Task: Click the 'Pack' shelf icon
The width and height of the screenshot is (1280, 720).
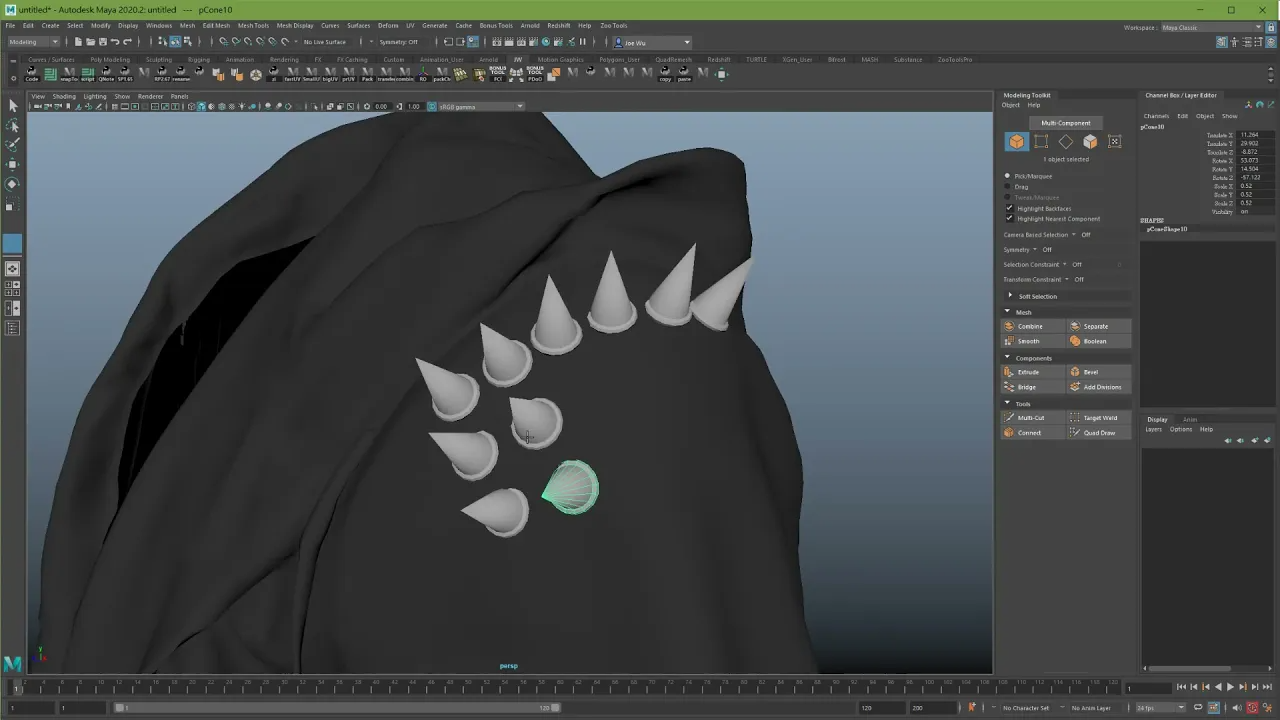Action: click(x=368, y=74)
